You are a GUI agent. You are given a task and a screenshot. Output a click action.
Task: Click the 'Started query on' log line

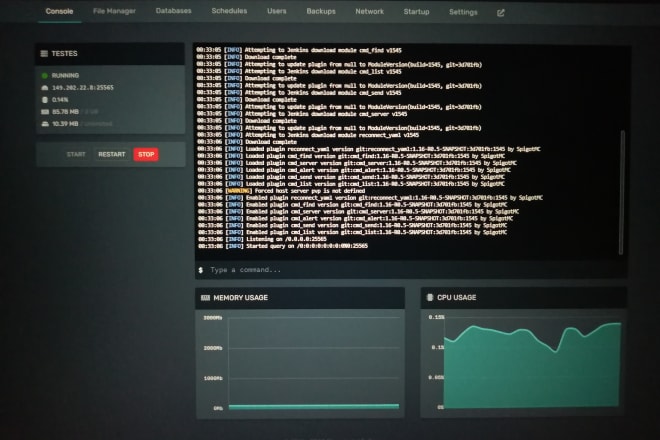tap(282, 246)
